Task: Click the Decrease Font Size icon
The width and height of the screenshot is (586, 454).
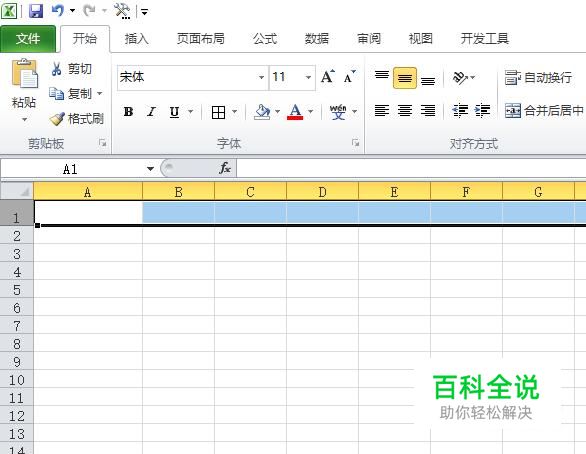Action: 349,77
